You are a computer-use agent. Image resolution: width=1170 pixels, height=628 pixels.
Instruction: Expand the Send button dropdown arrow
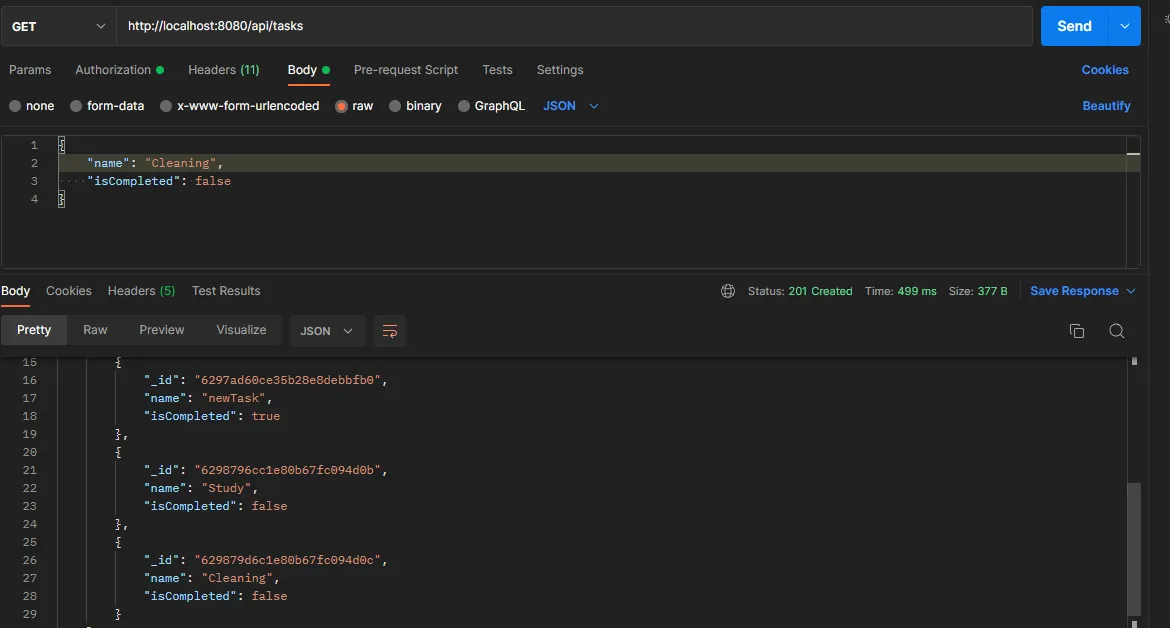[1125, 26]
